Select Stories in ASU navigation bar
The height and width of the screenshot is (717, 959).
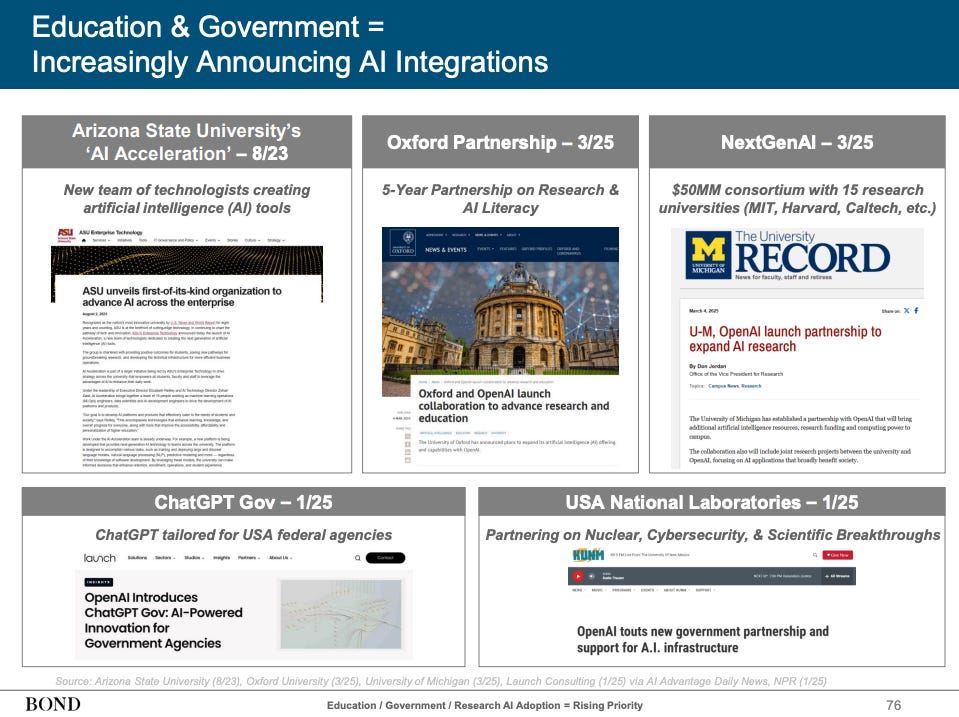pyautogui.click(x=232, y=240)
